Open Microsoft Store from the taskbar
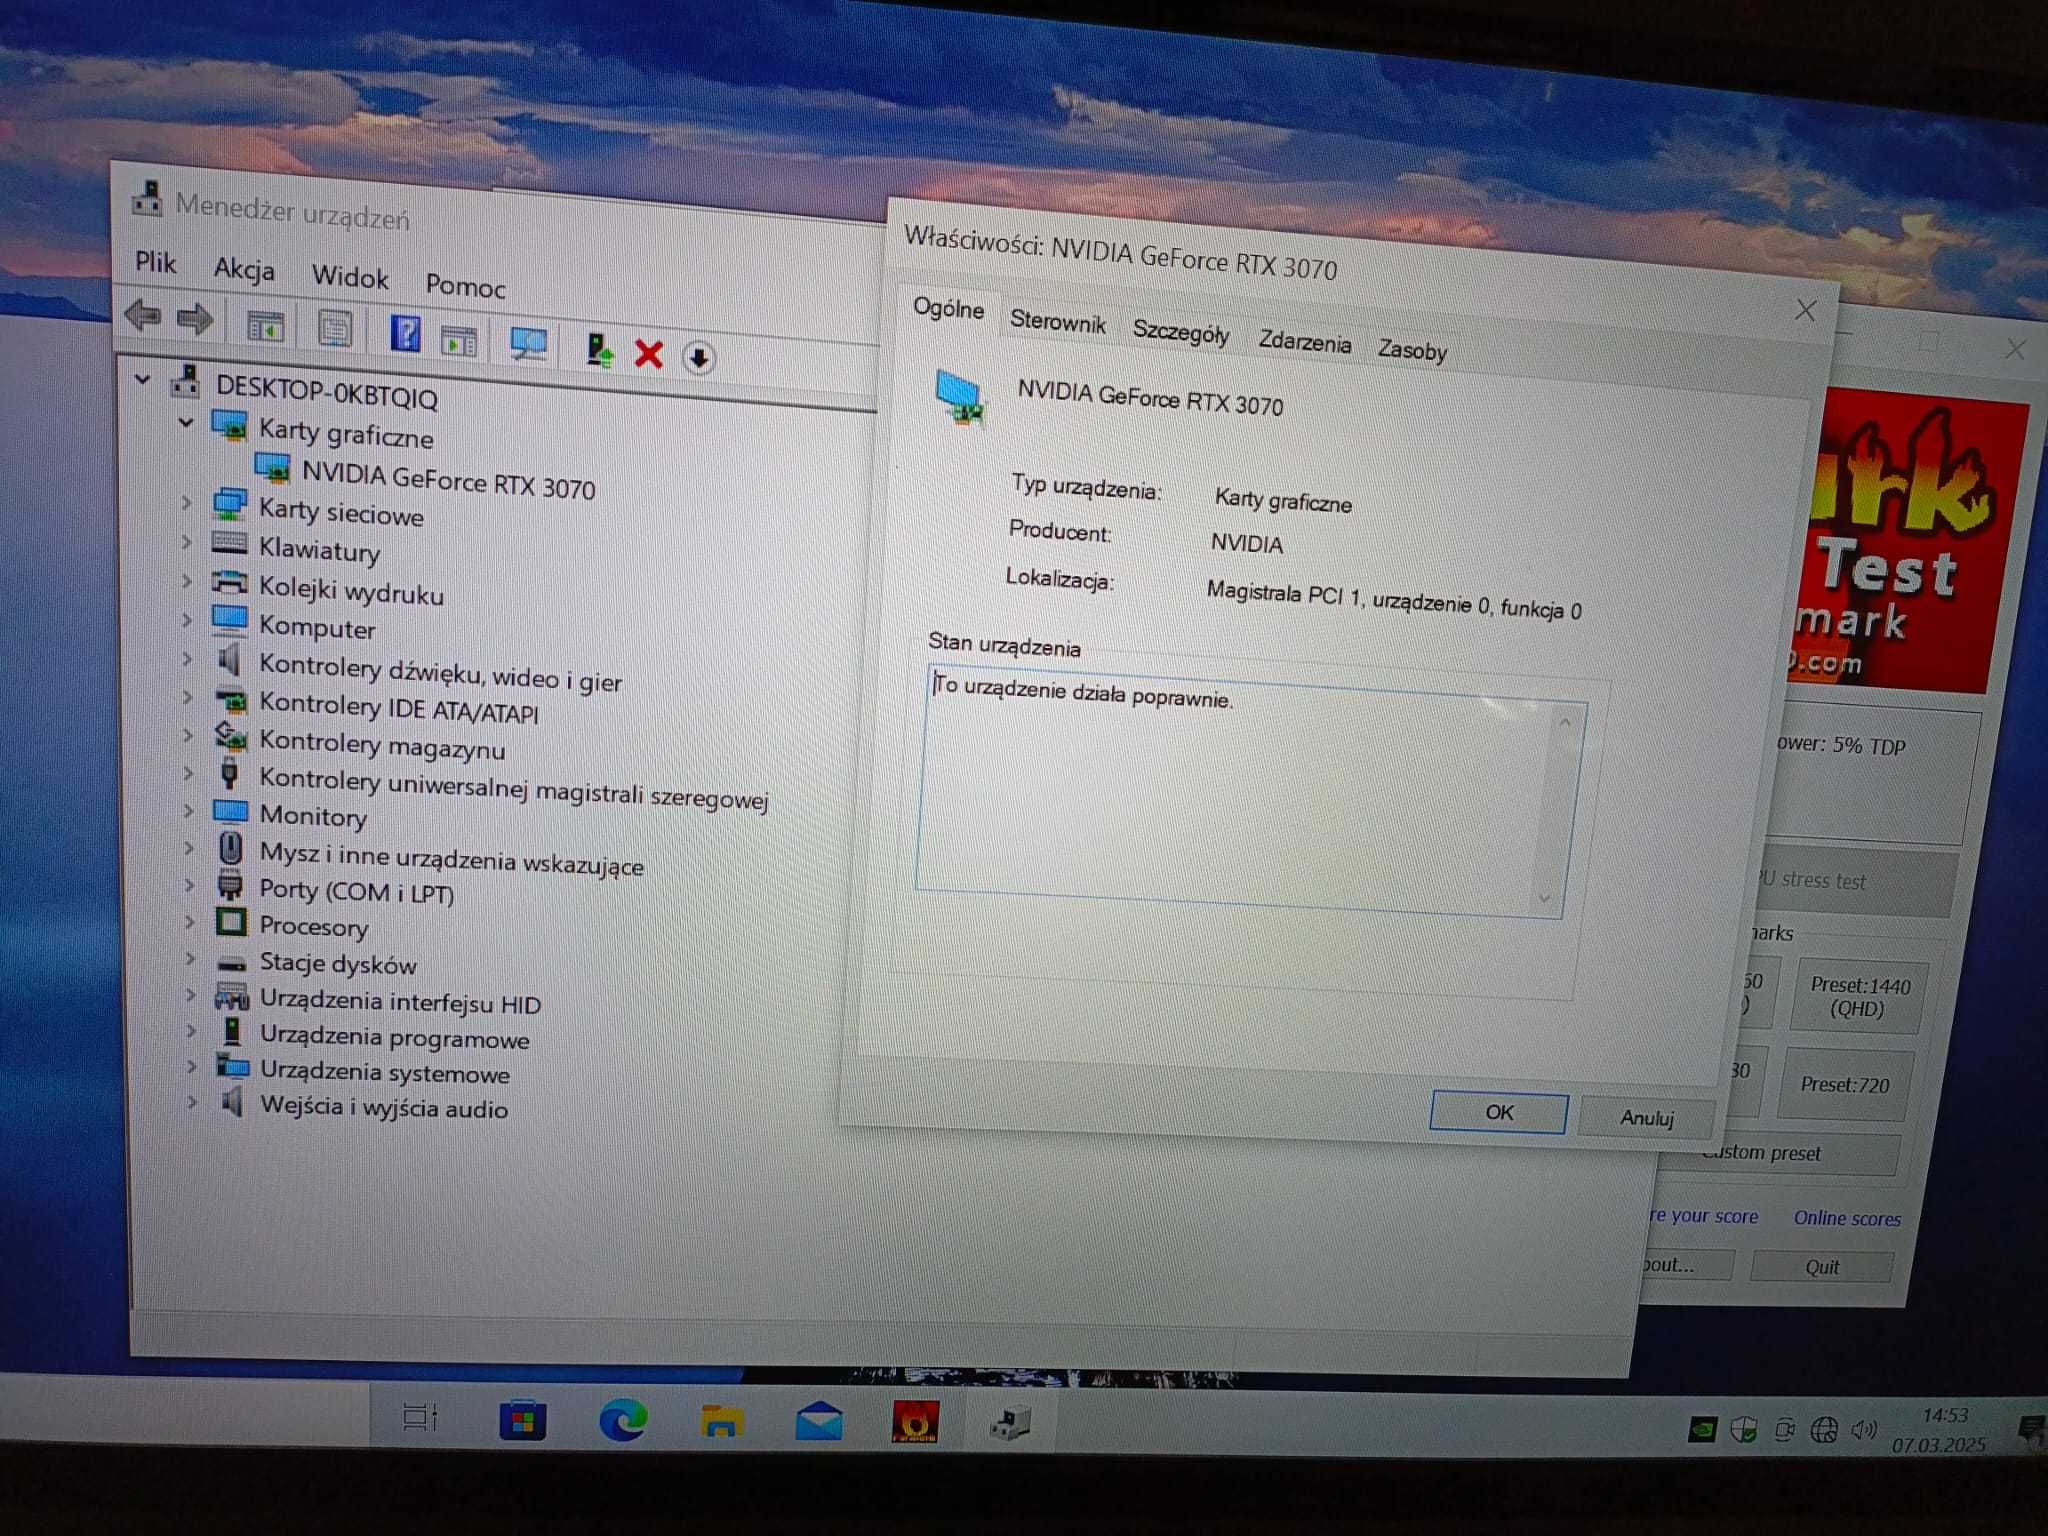The image size is (2048, 1536). click(522, 1420)
